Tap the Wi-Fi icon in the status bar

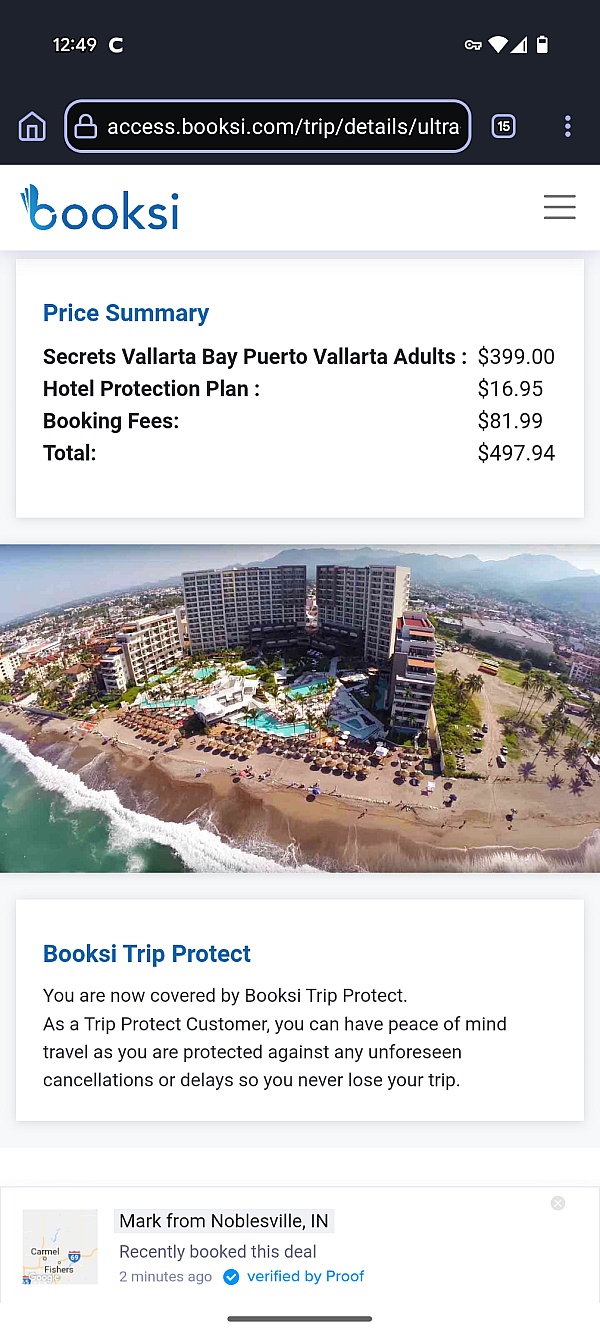[x=498, y=45]
